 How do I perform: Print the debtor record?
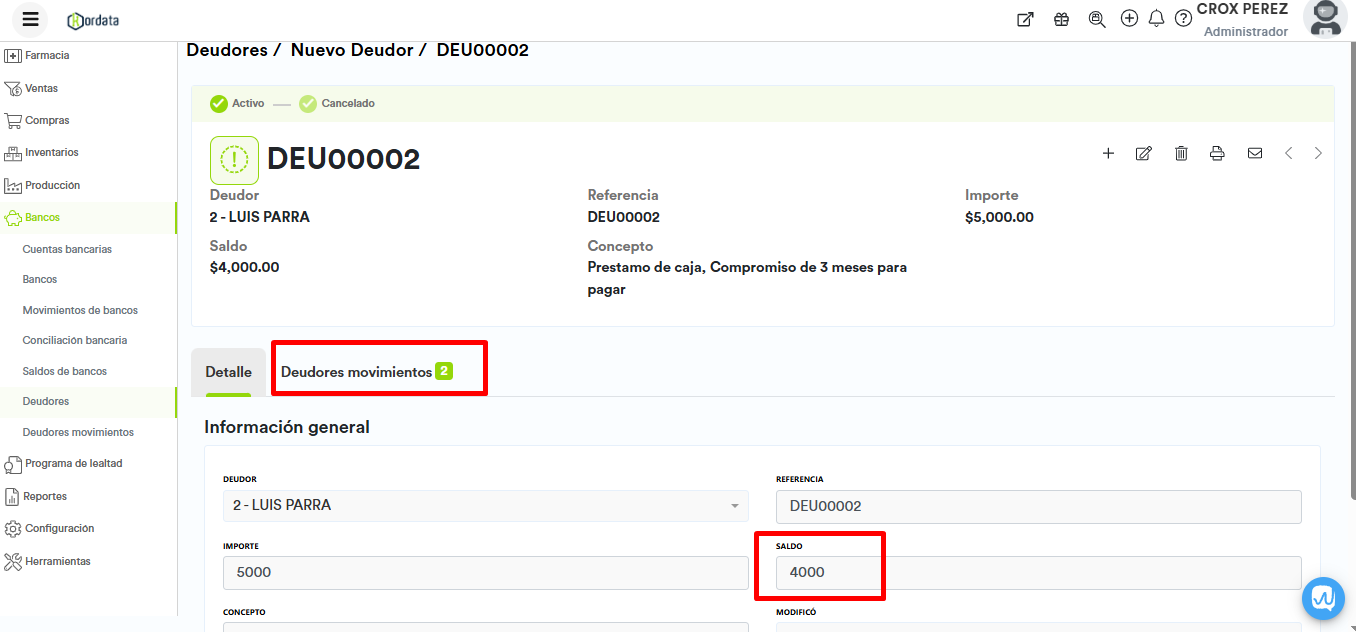1217,153
